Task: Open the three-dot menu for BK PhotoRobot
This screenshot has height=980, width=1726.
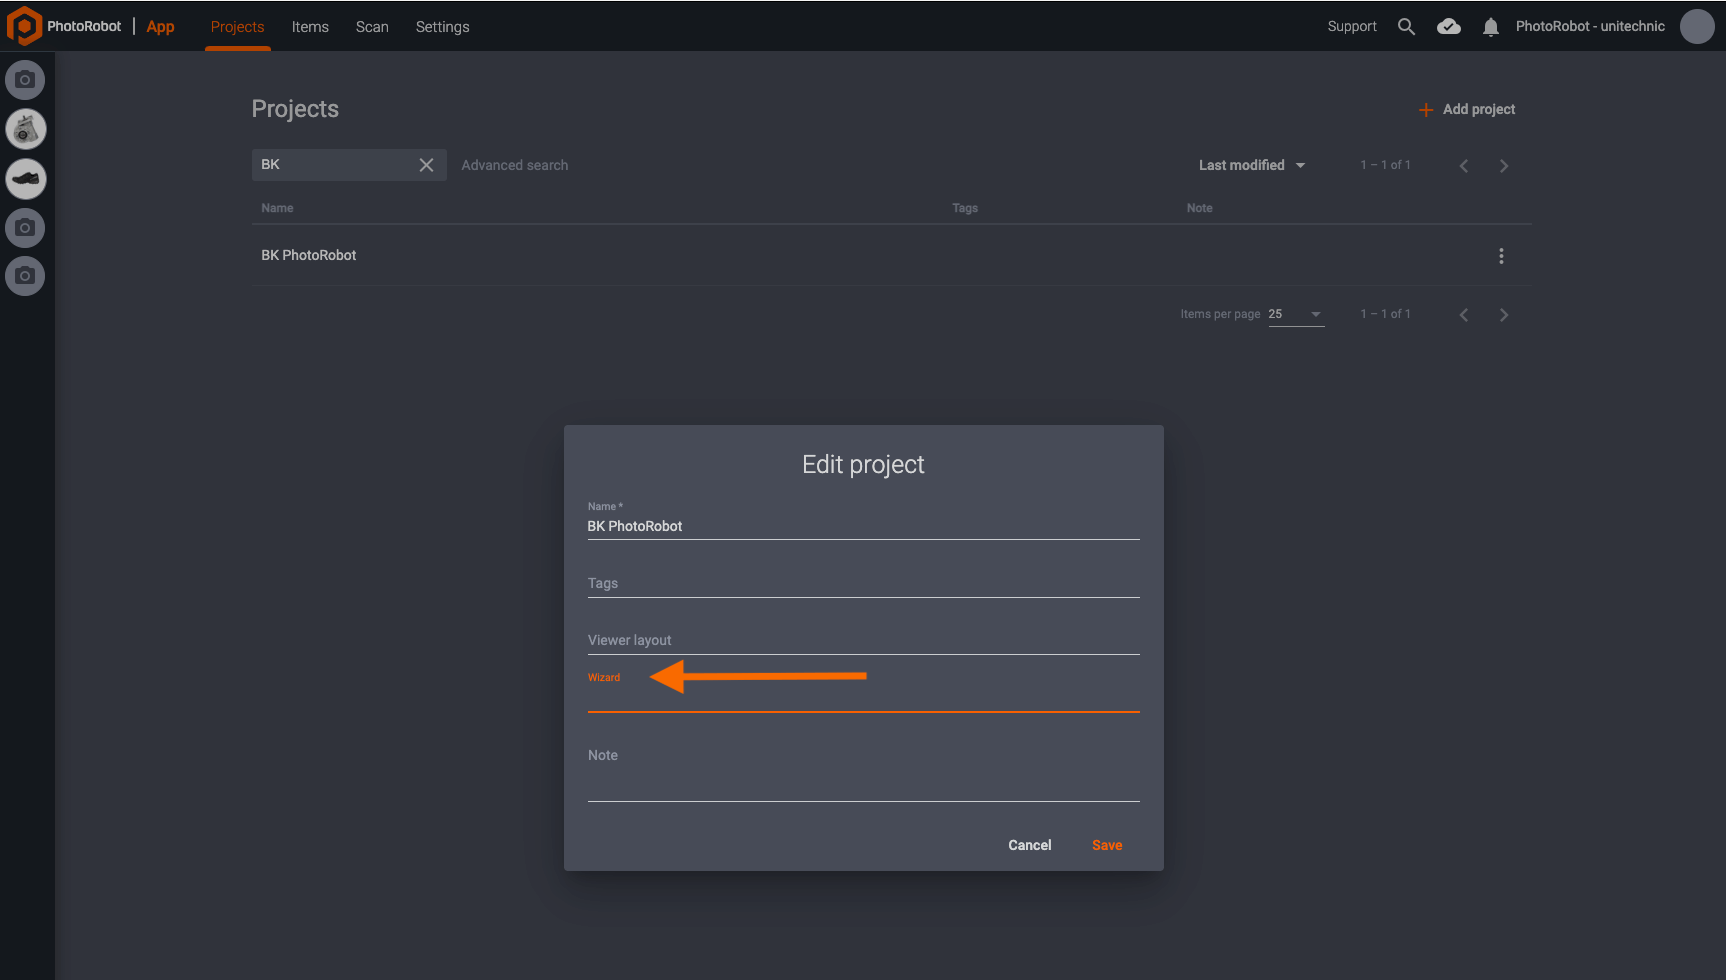Action: [1501, 255]
